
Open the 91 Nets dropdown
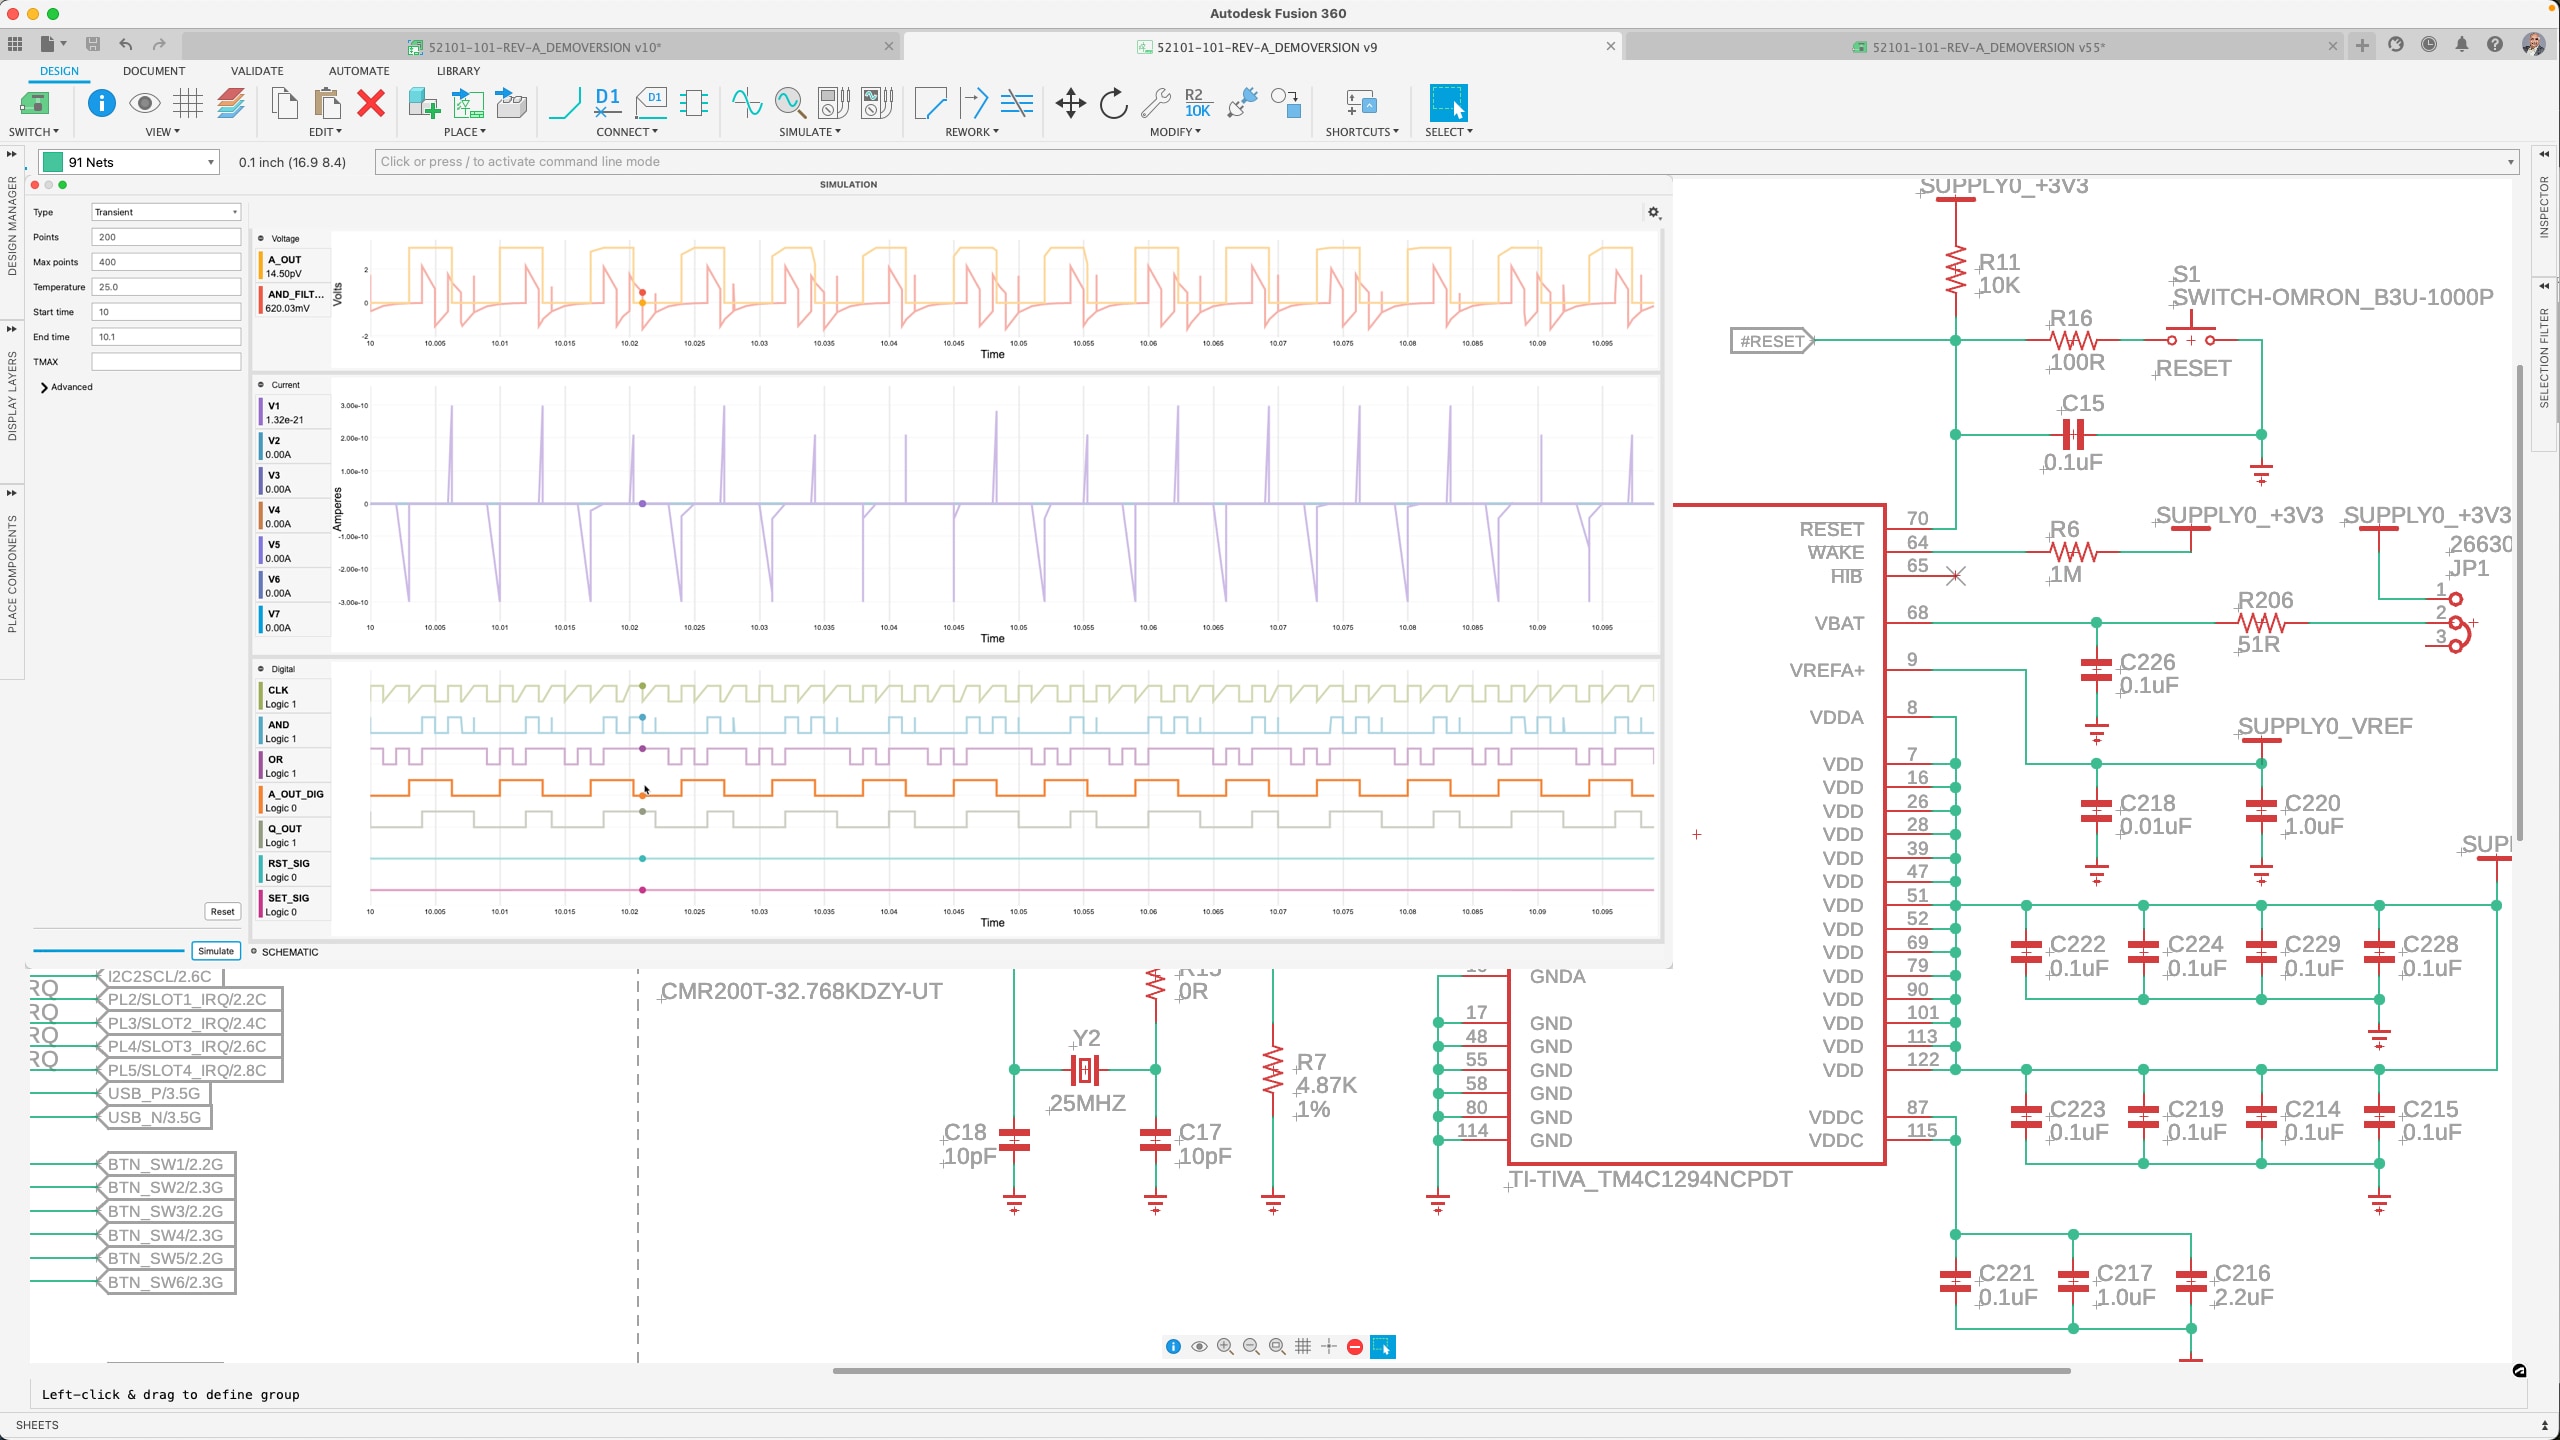[x=128, y=161]
